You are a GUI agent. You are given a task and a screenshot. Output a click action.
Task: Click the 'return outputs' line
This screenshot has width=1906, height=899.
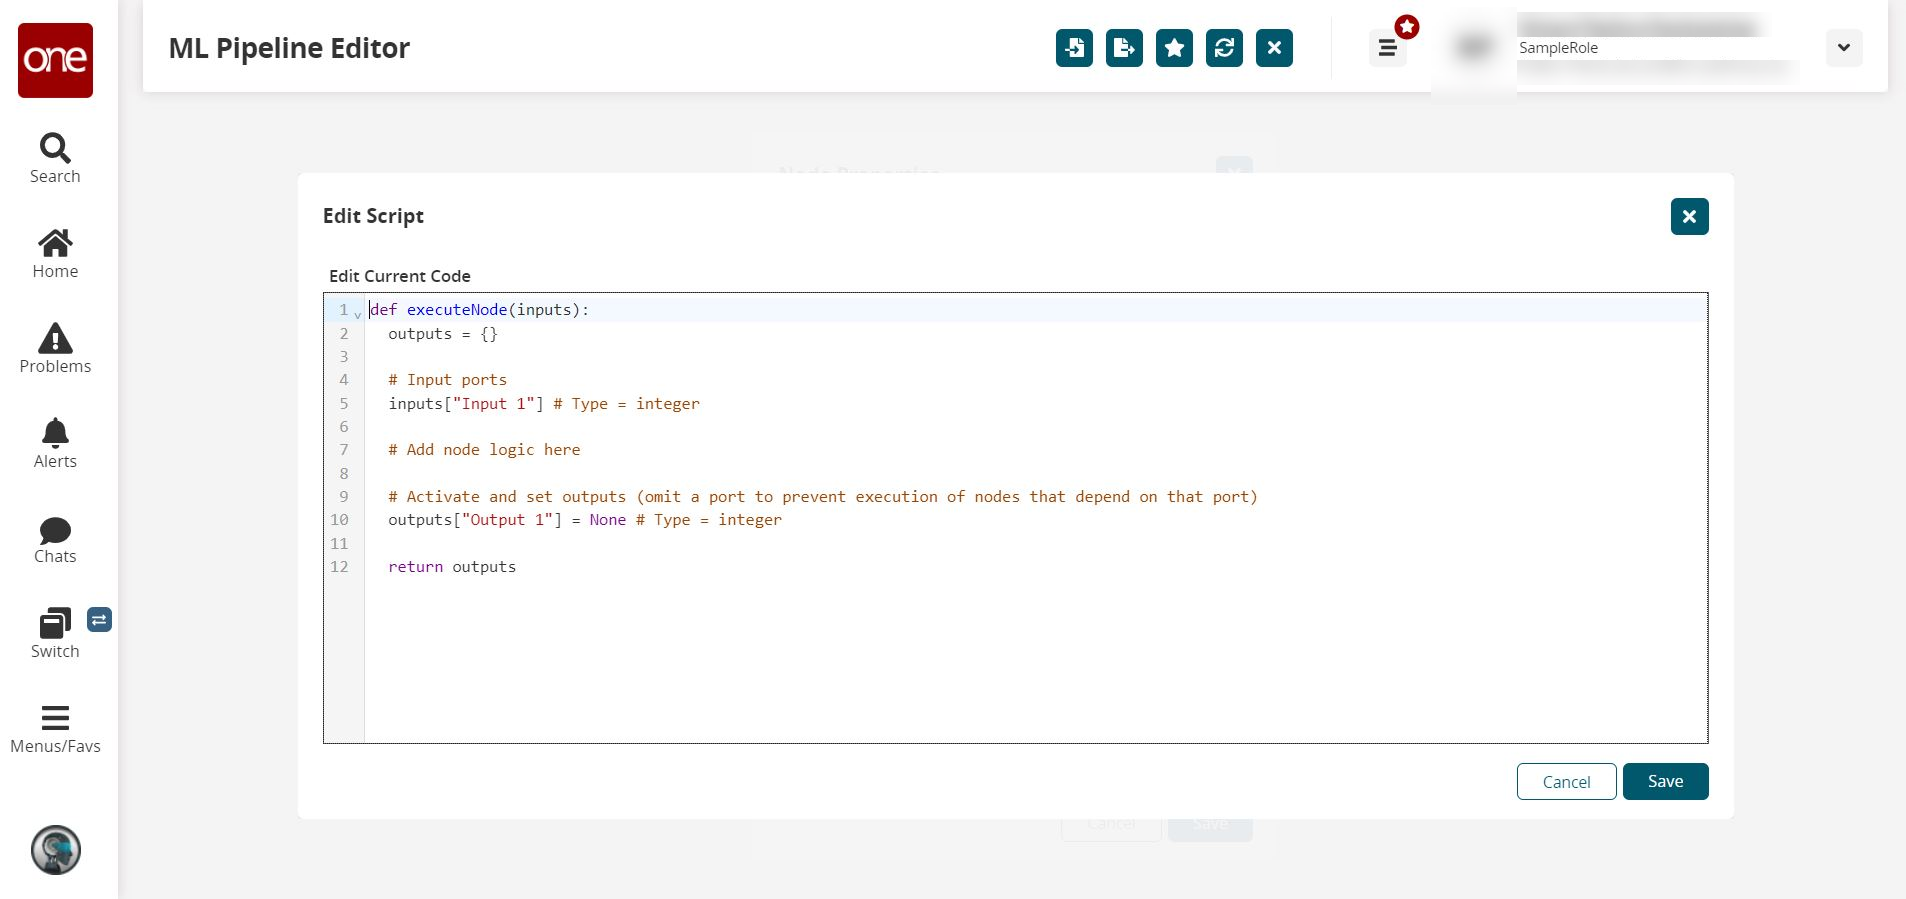pos(452,567)
